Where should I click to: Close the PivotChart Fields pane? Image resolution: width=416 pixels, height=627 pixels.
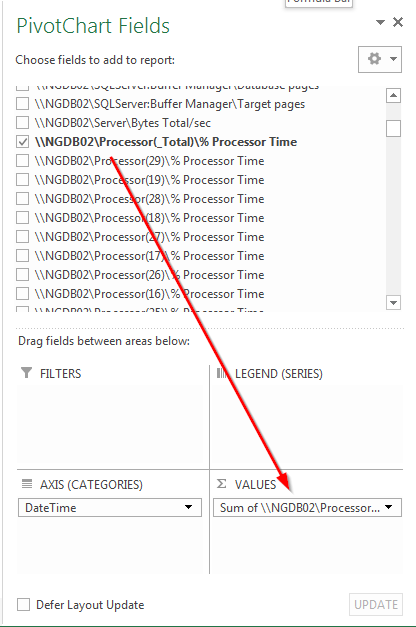pos(398,22)
